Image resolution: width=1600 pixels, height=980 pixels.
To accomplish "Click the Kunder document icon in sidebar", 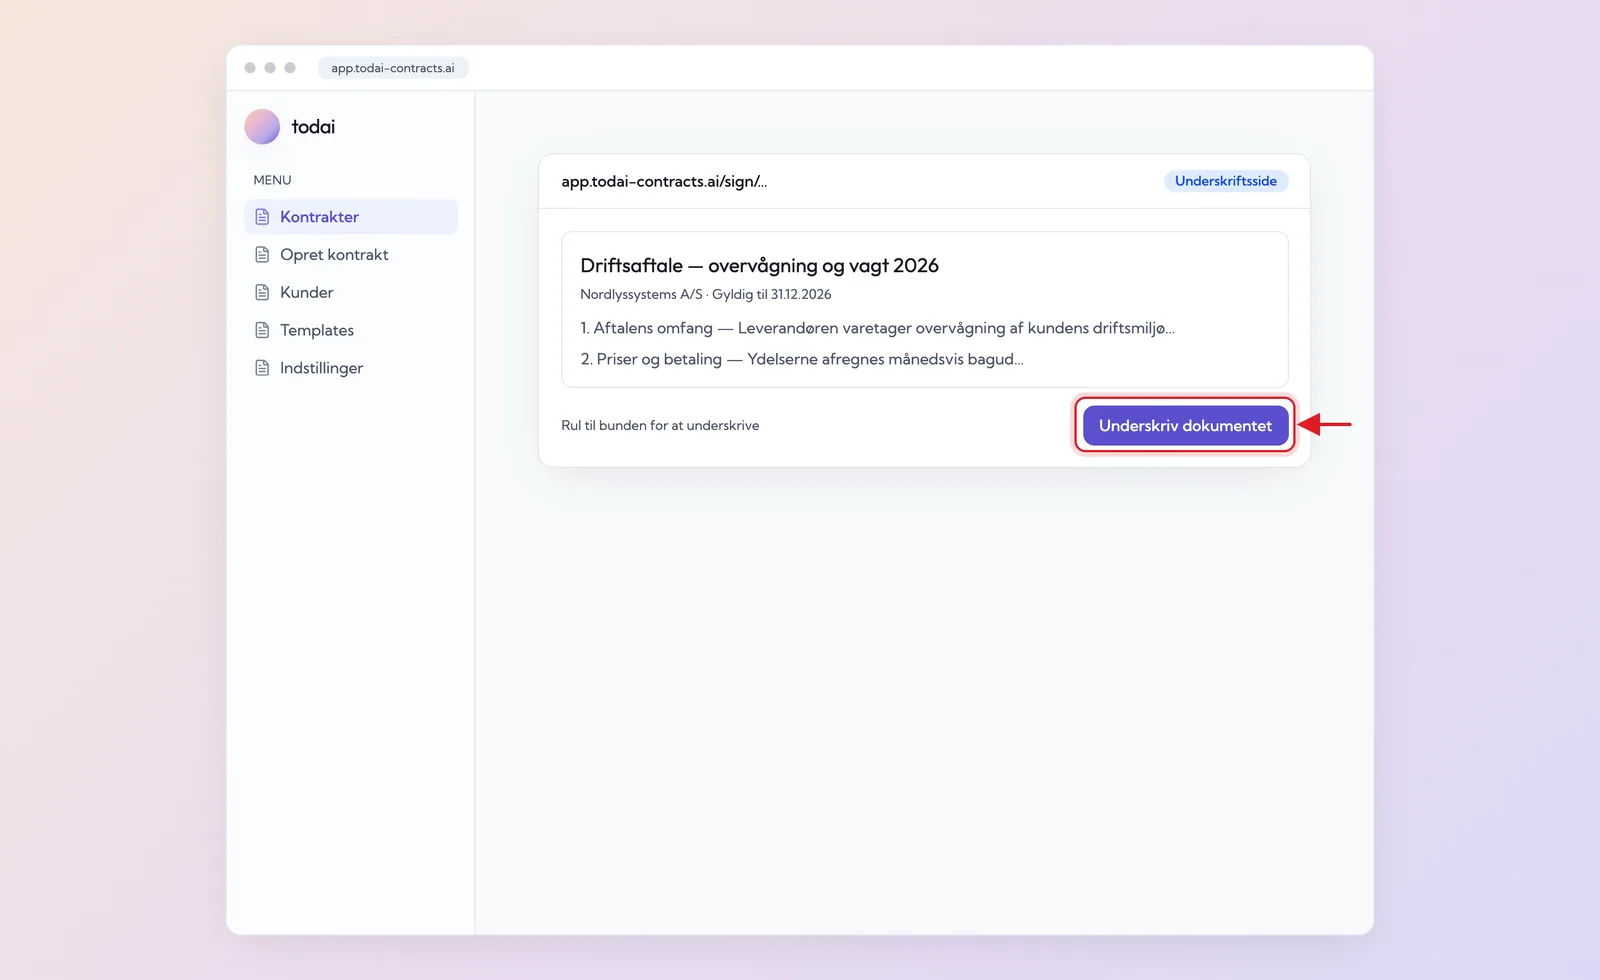I will click(262, 292).
